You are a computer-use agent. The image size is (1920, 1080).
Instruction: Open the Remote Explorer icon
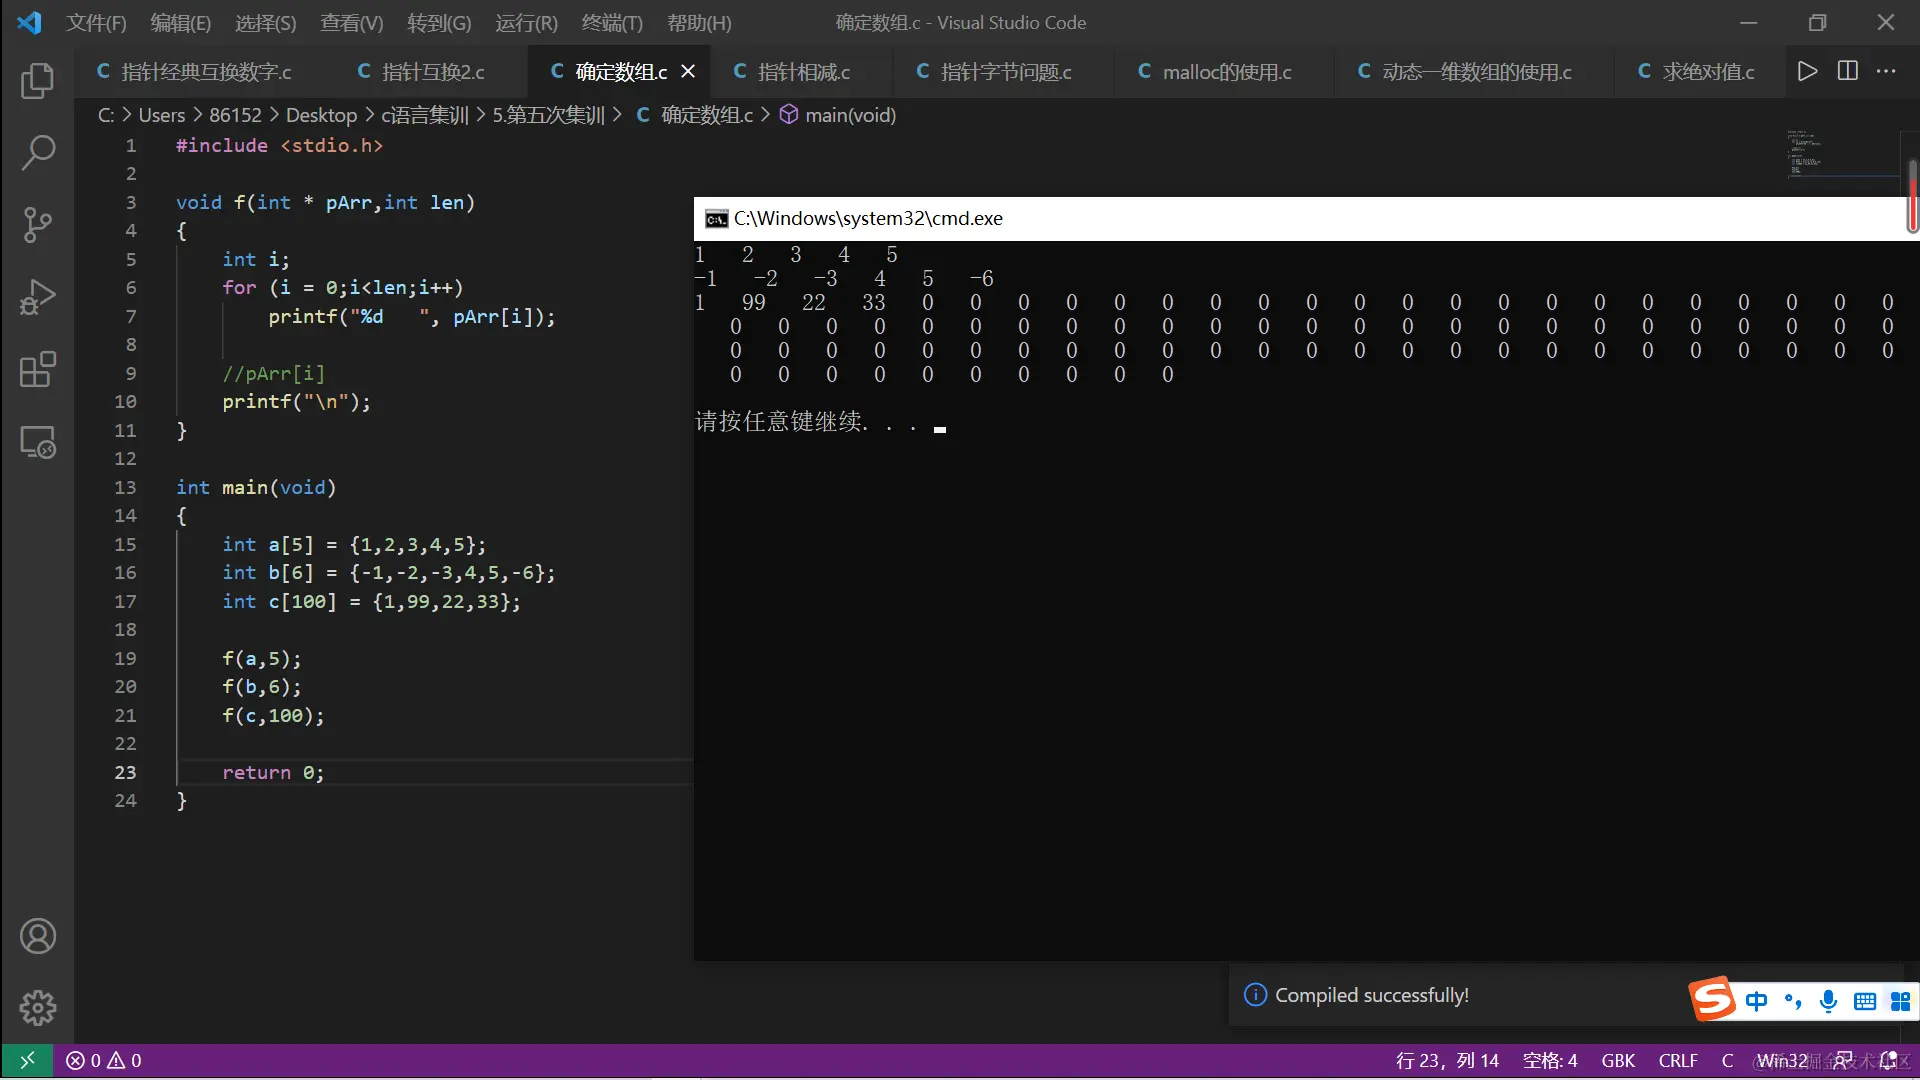tap(37, 442)
